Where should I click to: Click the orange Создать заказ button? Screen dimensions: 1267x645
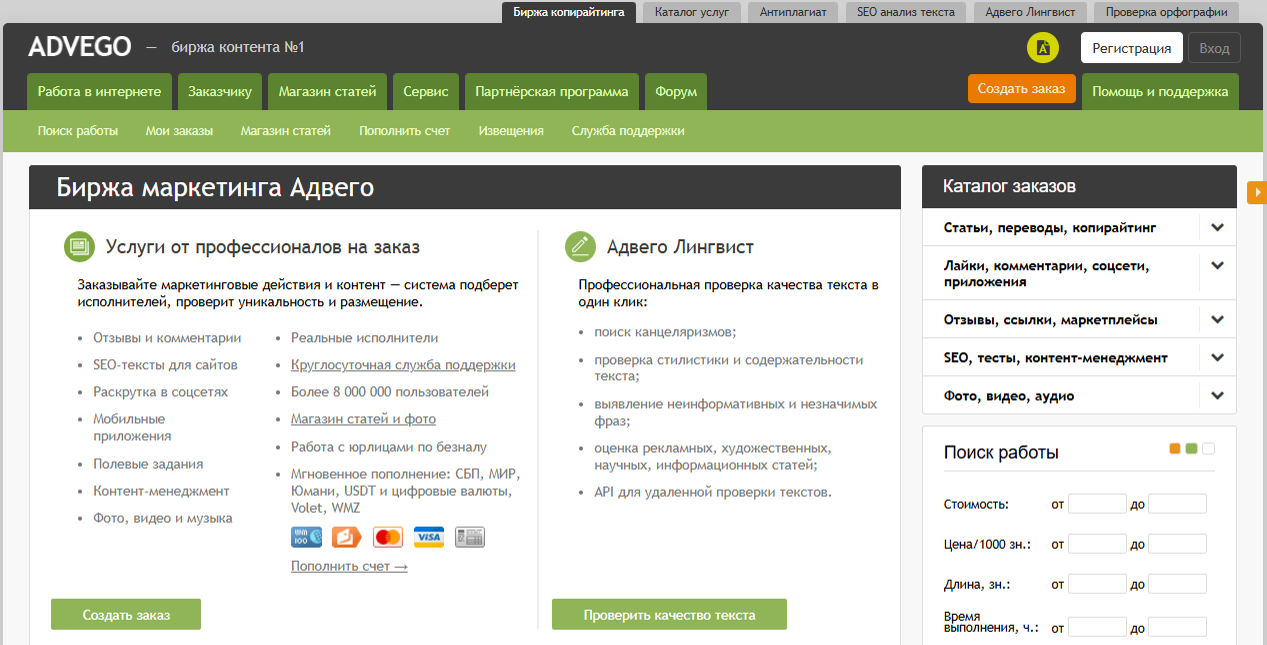(x=1021, y=89)
